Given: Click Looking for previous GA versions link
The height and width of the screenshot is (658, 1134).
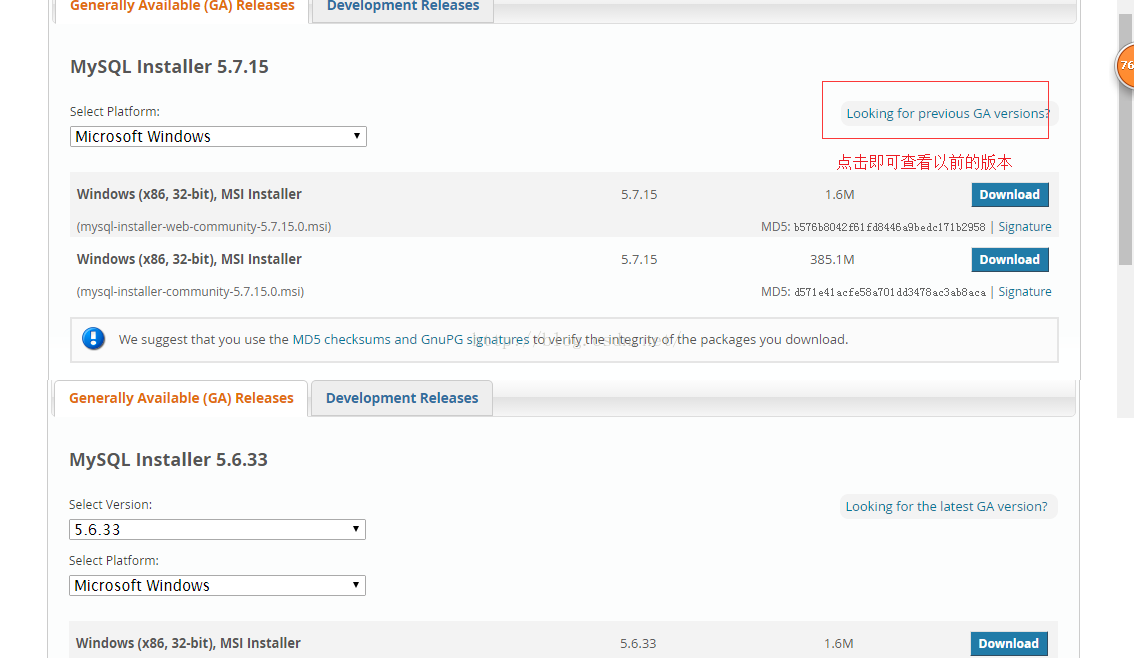Looking at the screenshot, I should 947,114.
